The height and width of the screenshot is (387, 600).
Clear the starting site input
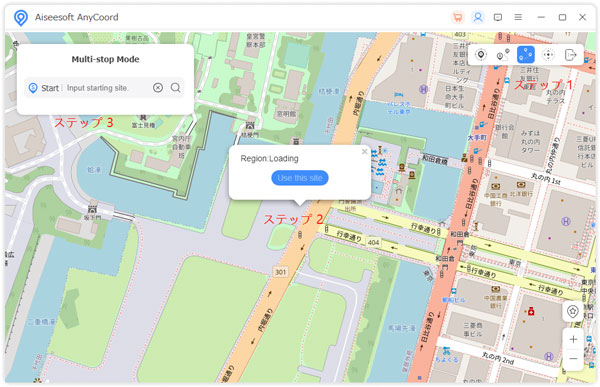(158, 88)
